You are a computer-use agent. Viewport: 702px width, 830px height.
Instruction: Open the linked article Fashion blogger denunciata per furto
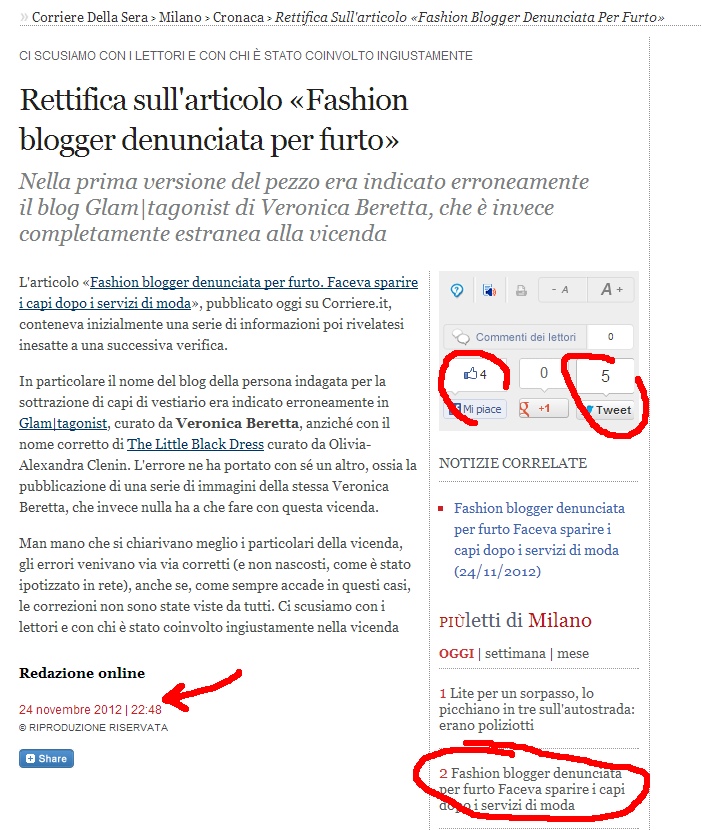coord(219,293)
